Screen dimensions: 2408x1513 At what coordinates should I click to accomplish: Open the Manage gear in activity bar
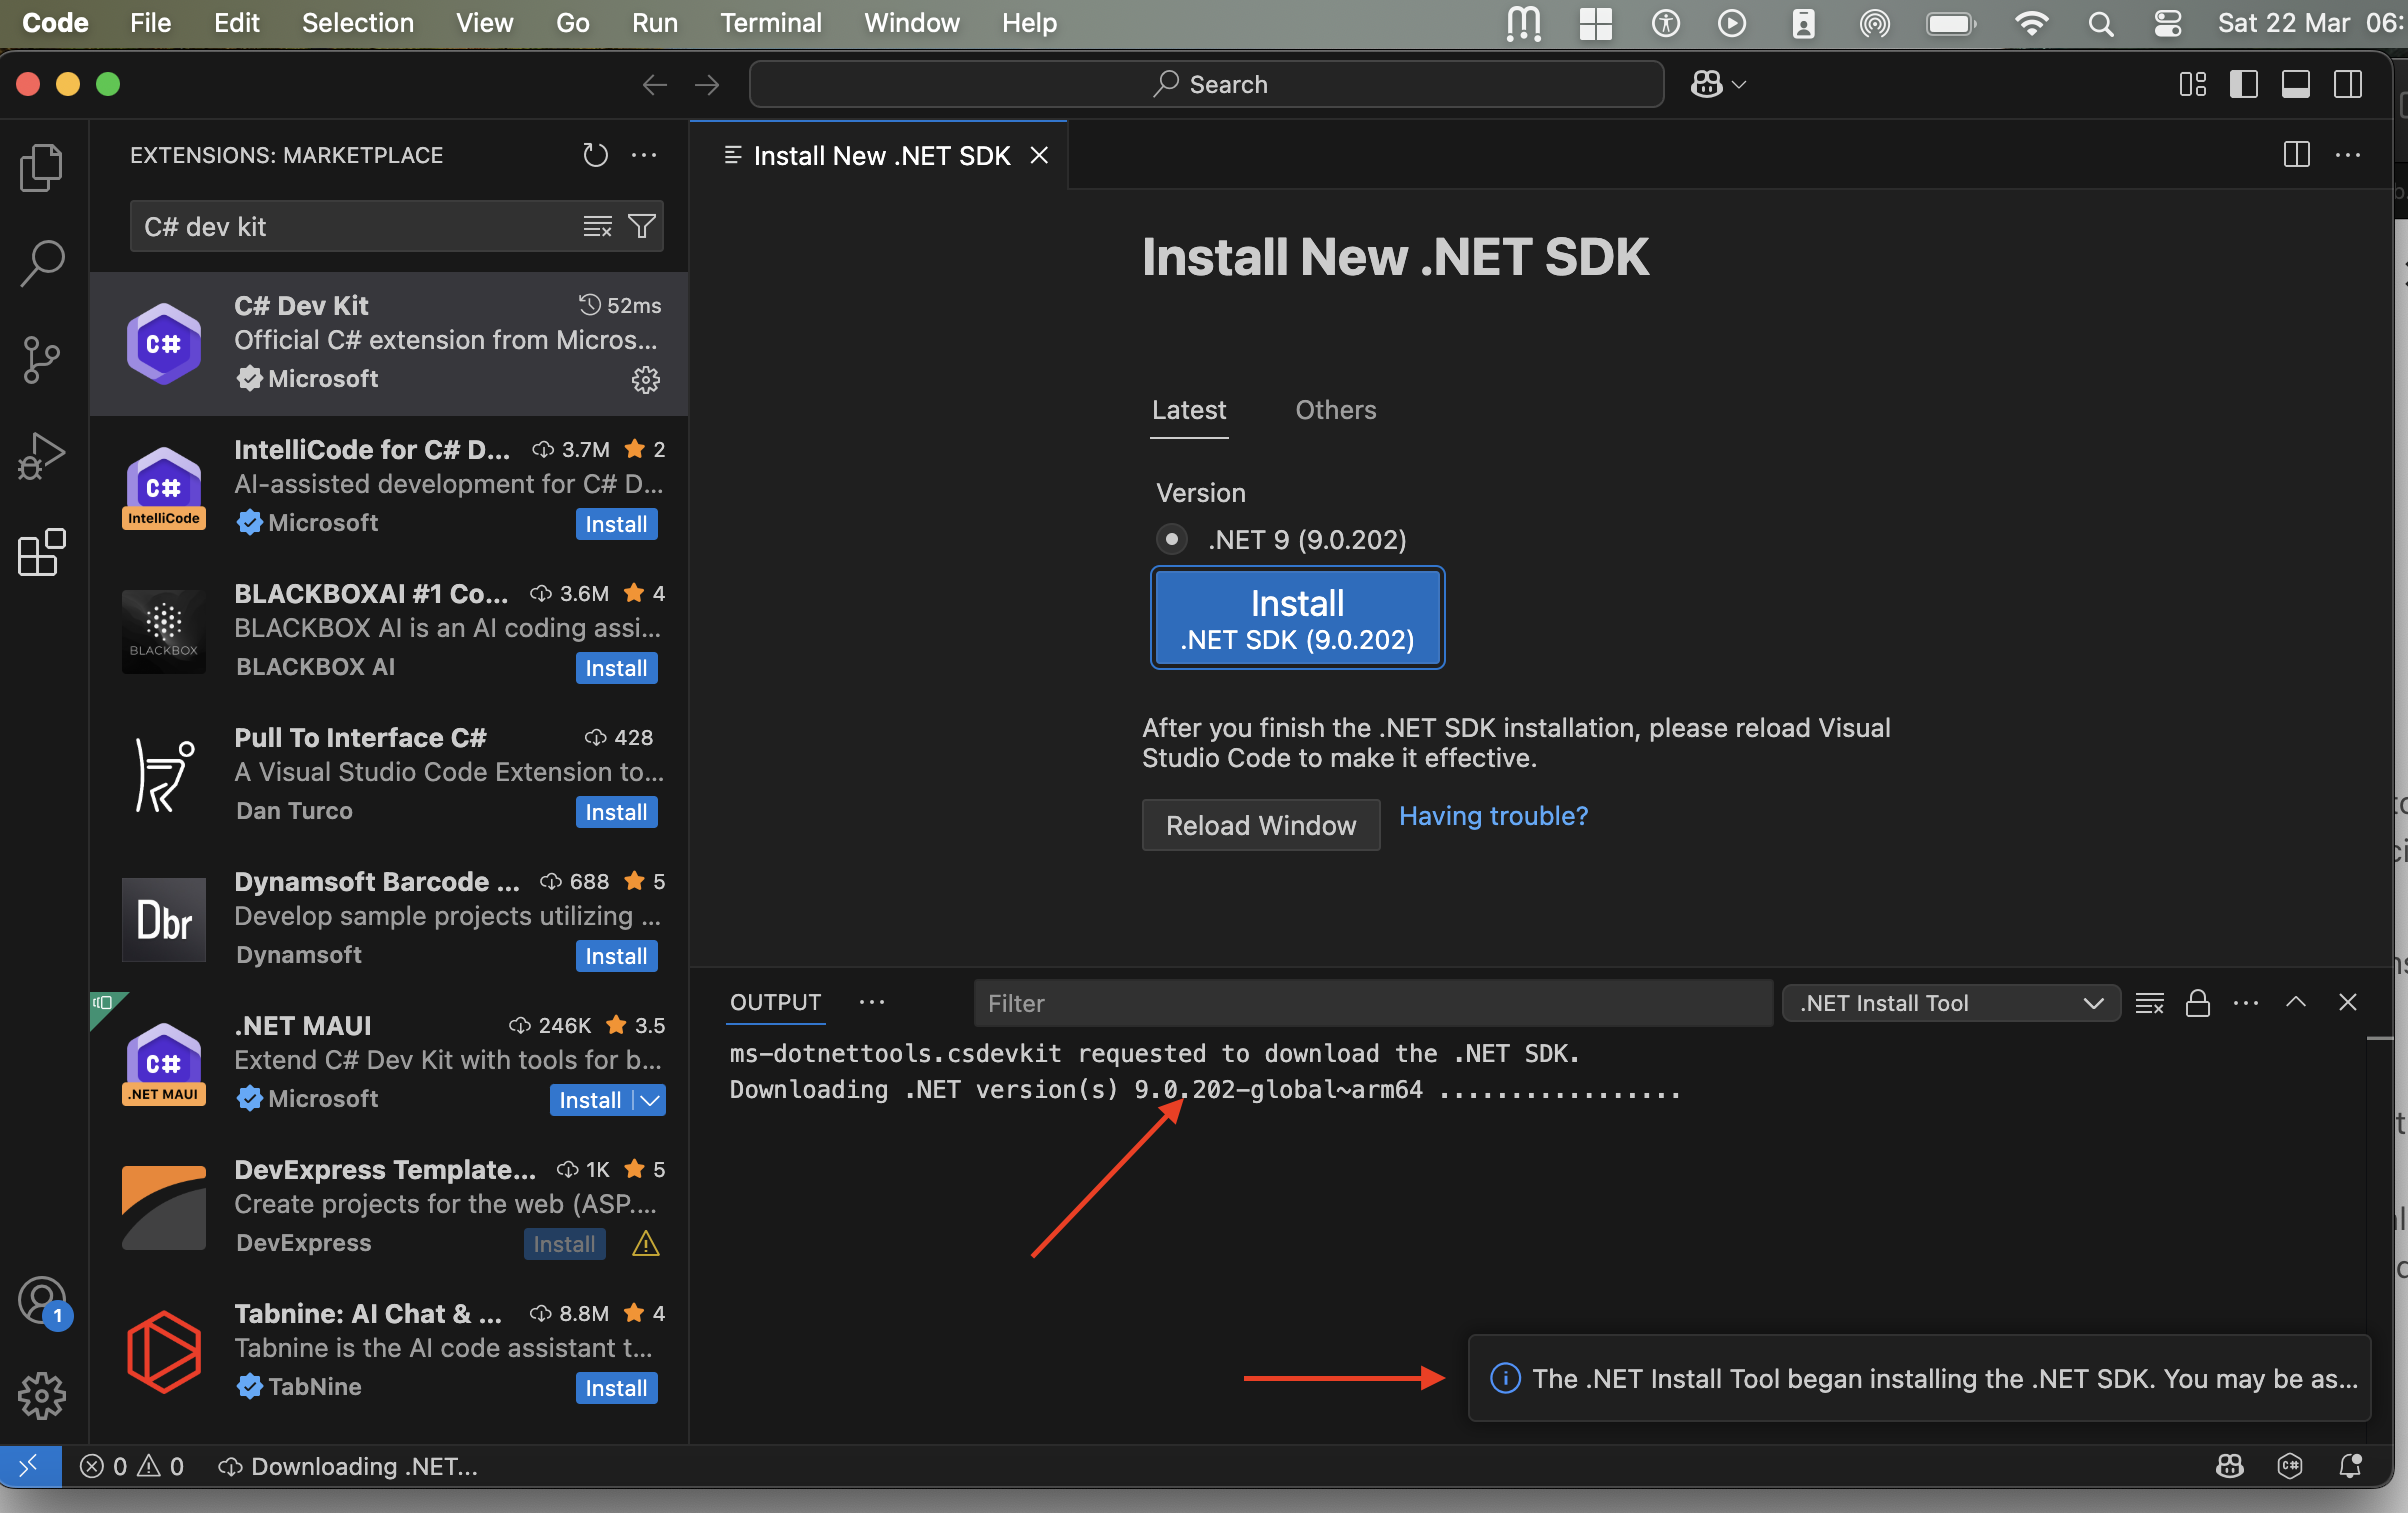tap(42, 1396)
